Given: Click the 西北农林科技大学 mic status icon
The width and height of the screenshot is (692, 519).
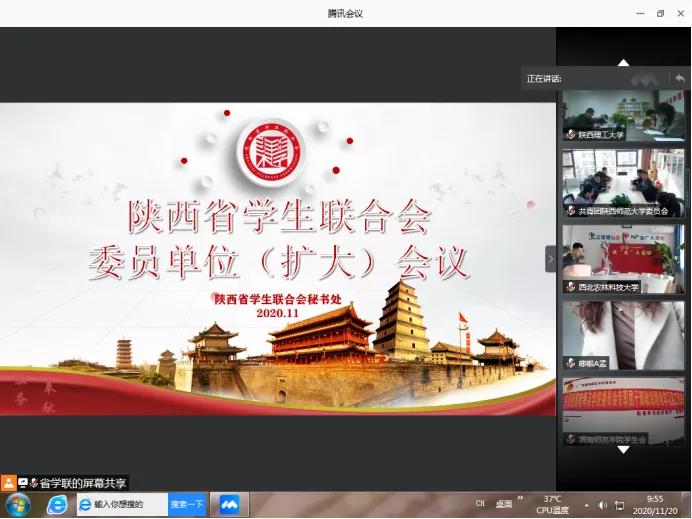Looking at the screenshot, I should (571, 287).
